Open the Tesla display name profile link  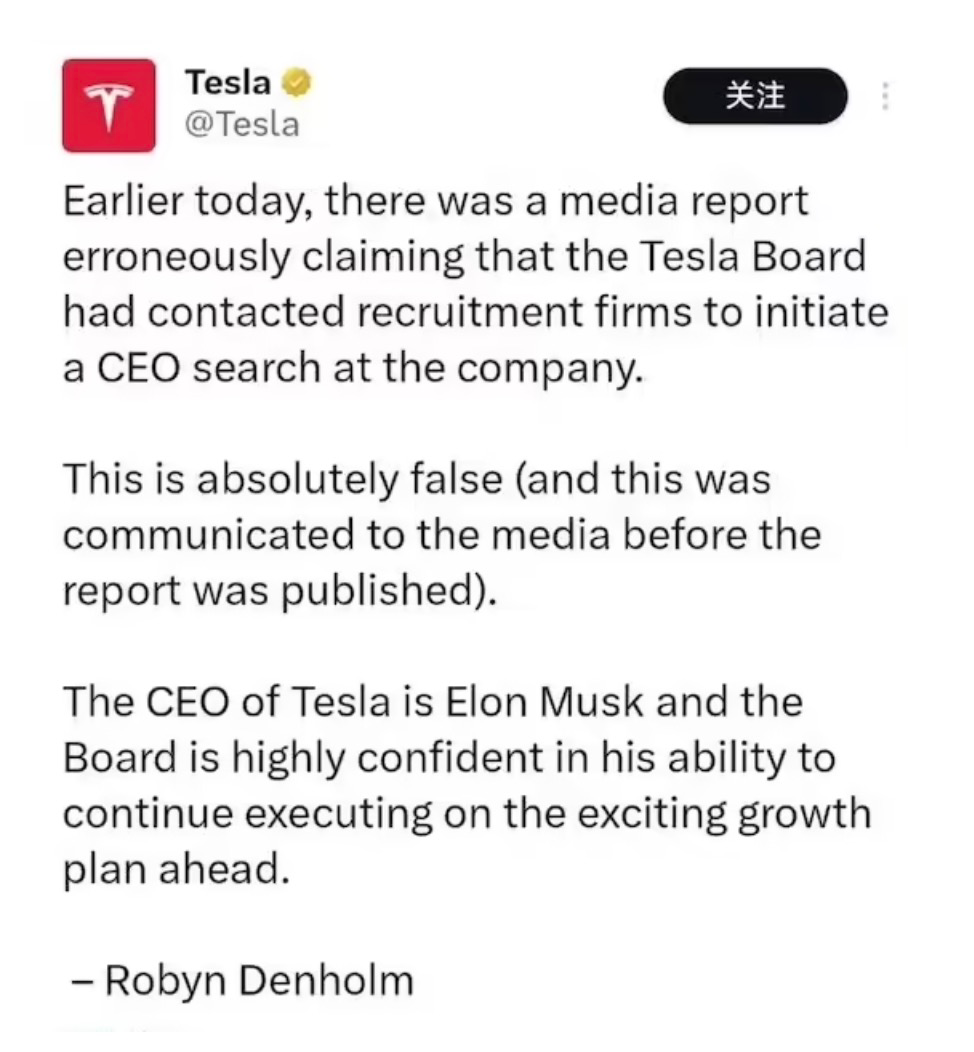[x=228, y=84]
